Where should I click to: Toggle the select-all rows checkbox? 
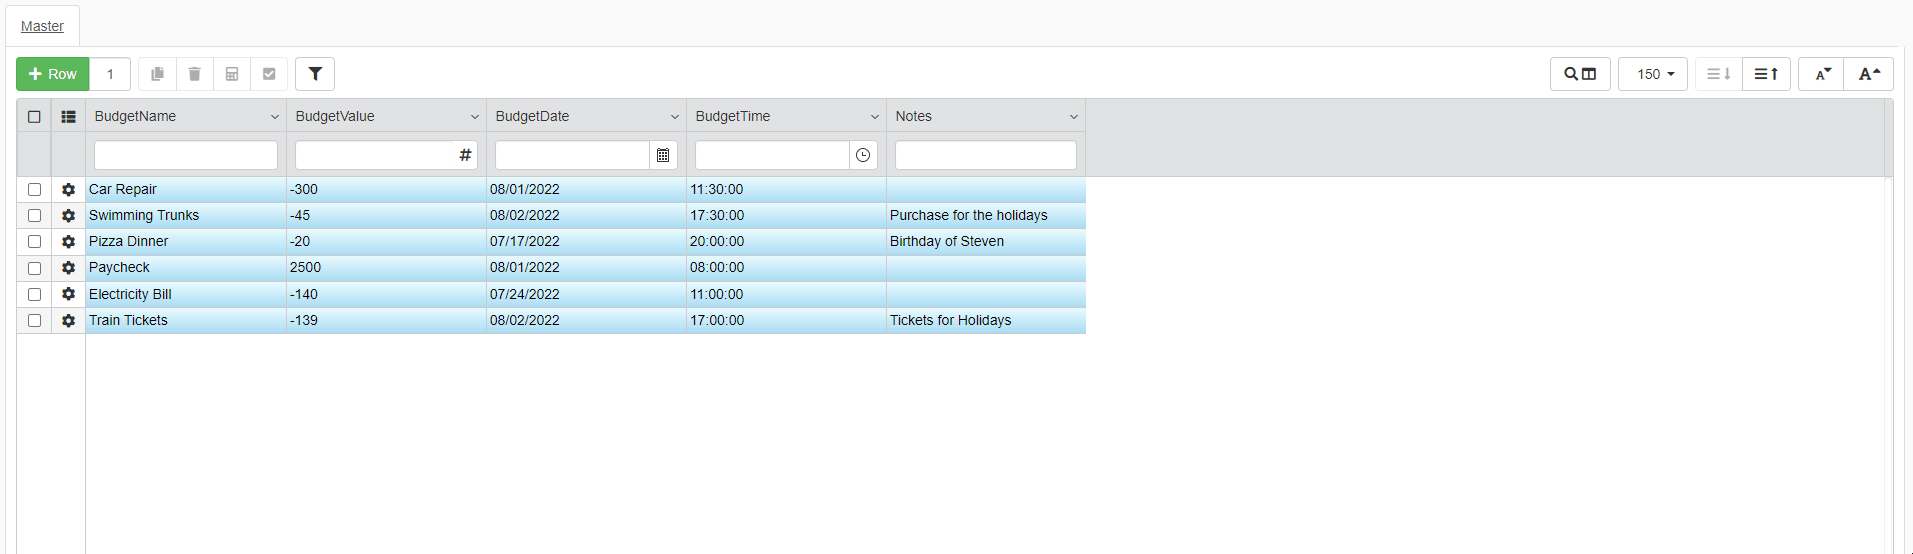click(34, 117)
